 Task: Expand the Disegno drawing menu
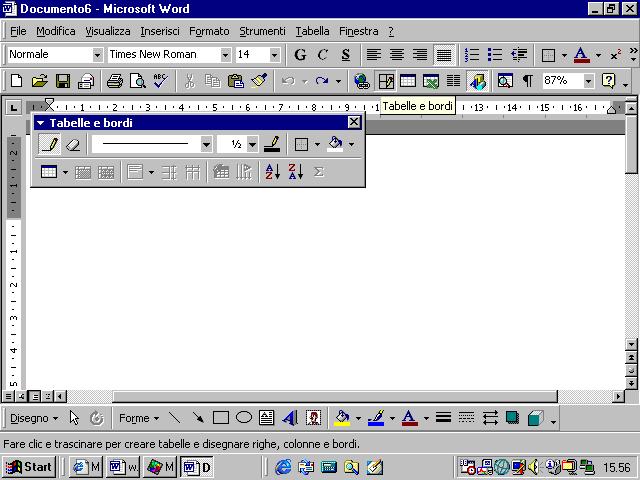click(34, 418)
